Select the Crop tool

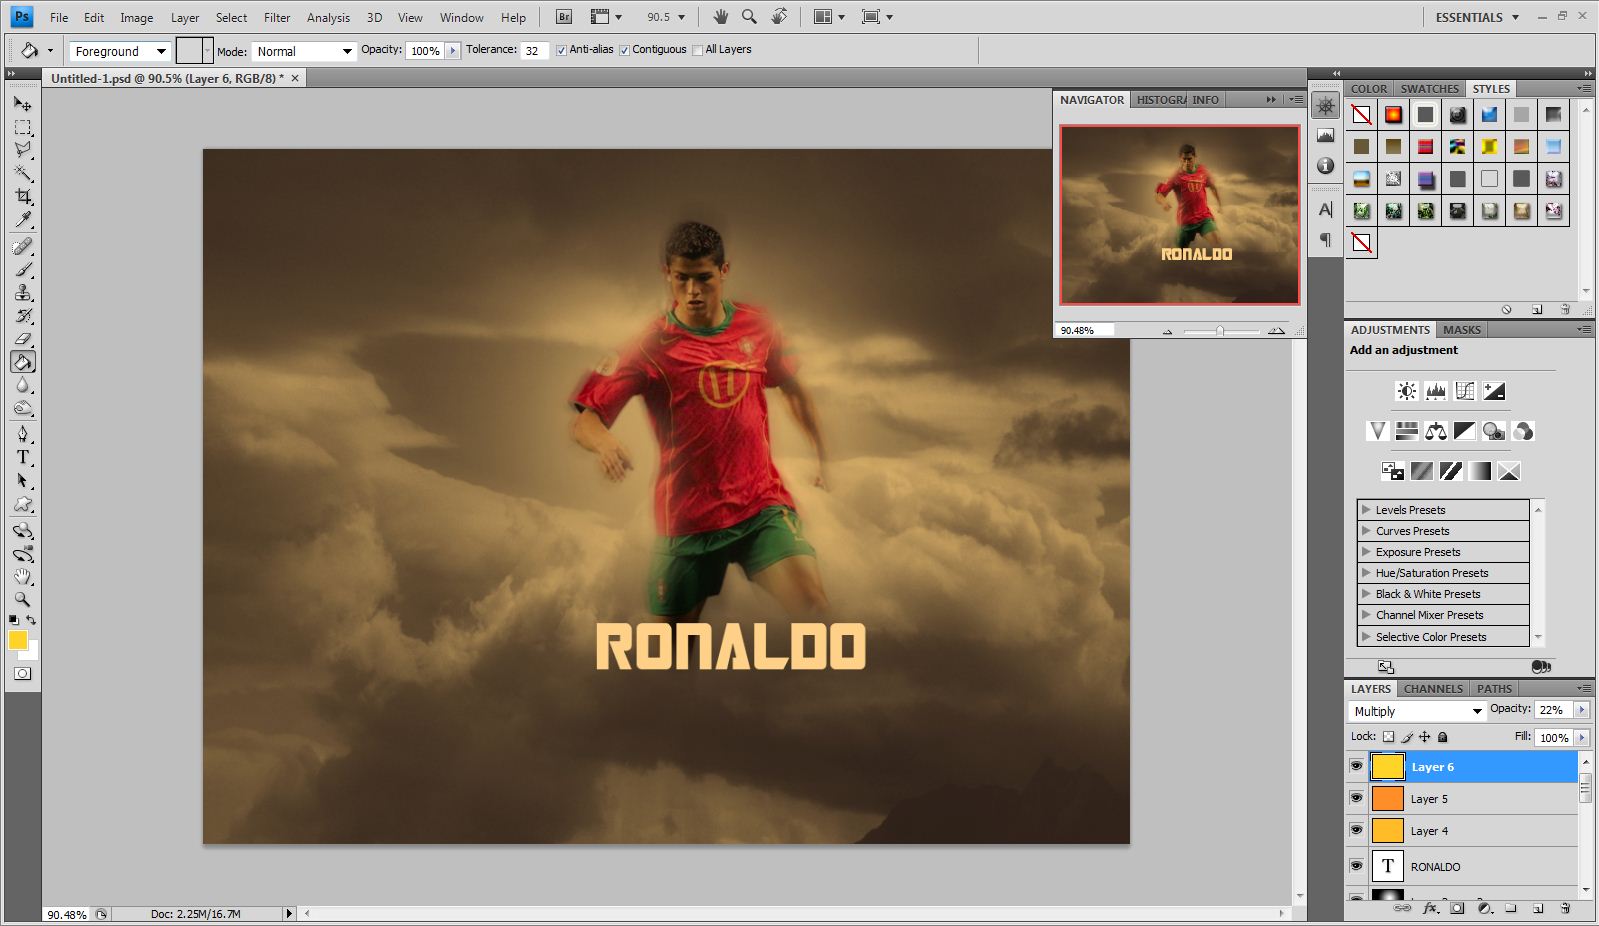[x=23, y=196]
